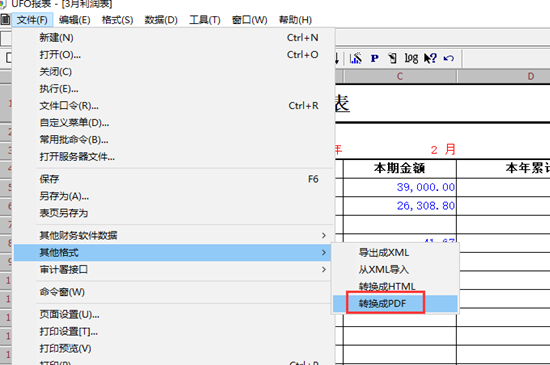Click the undo arrow toolbar icon
This screenshot has width=550, height=365.
pyautogui.click(x=449, y=58)
